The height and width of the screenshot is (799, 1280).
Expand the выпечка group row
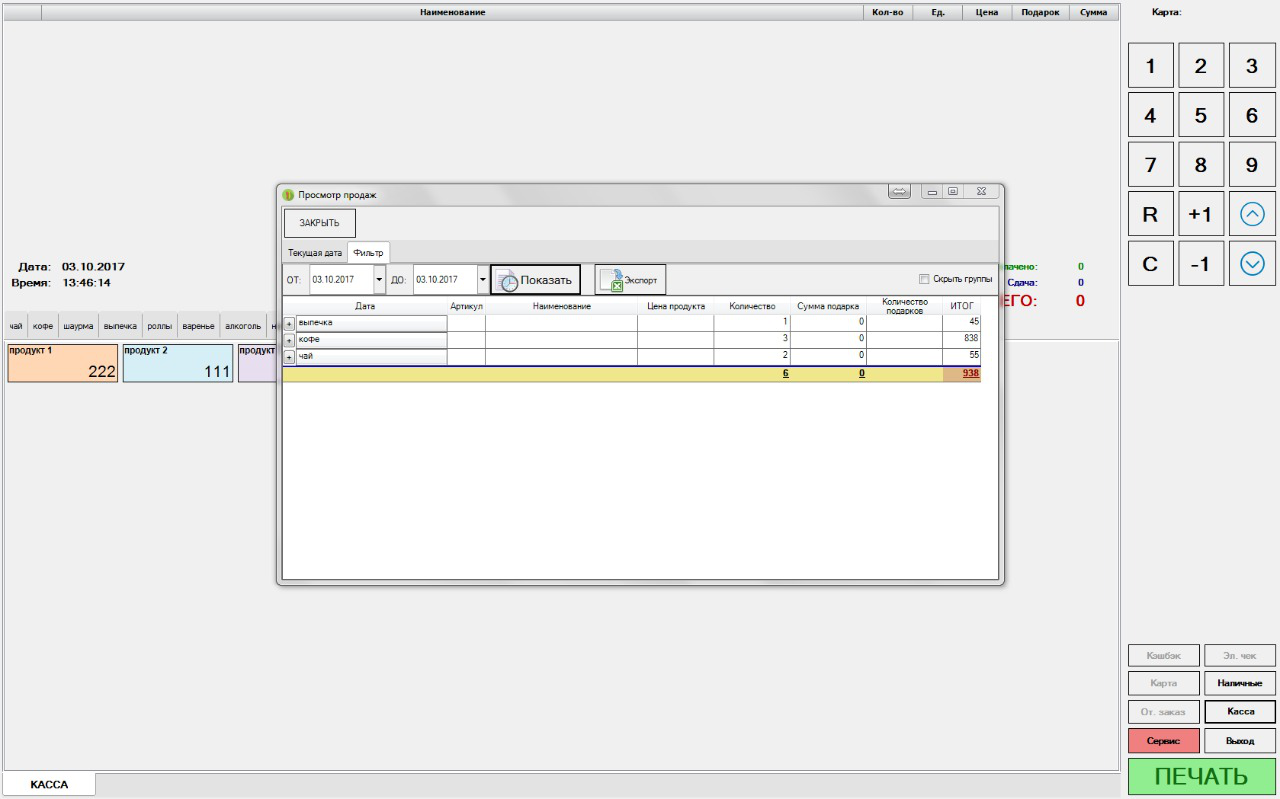[289, 324]
